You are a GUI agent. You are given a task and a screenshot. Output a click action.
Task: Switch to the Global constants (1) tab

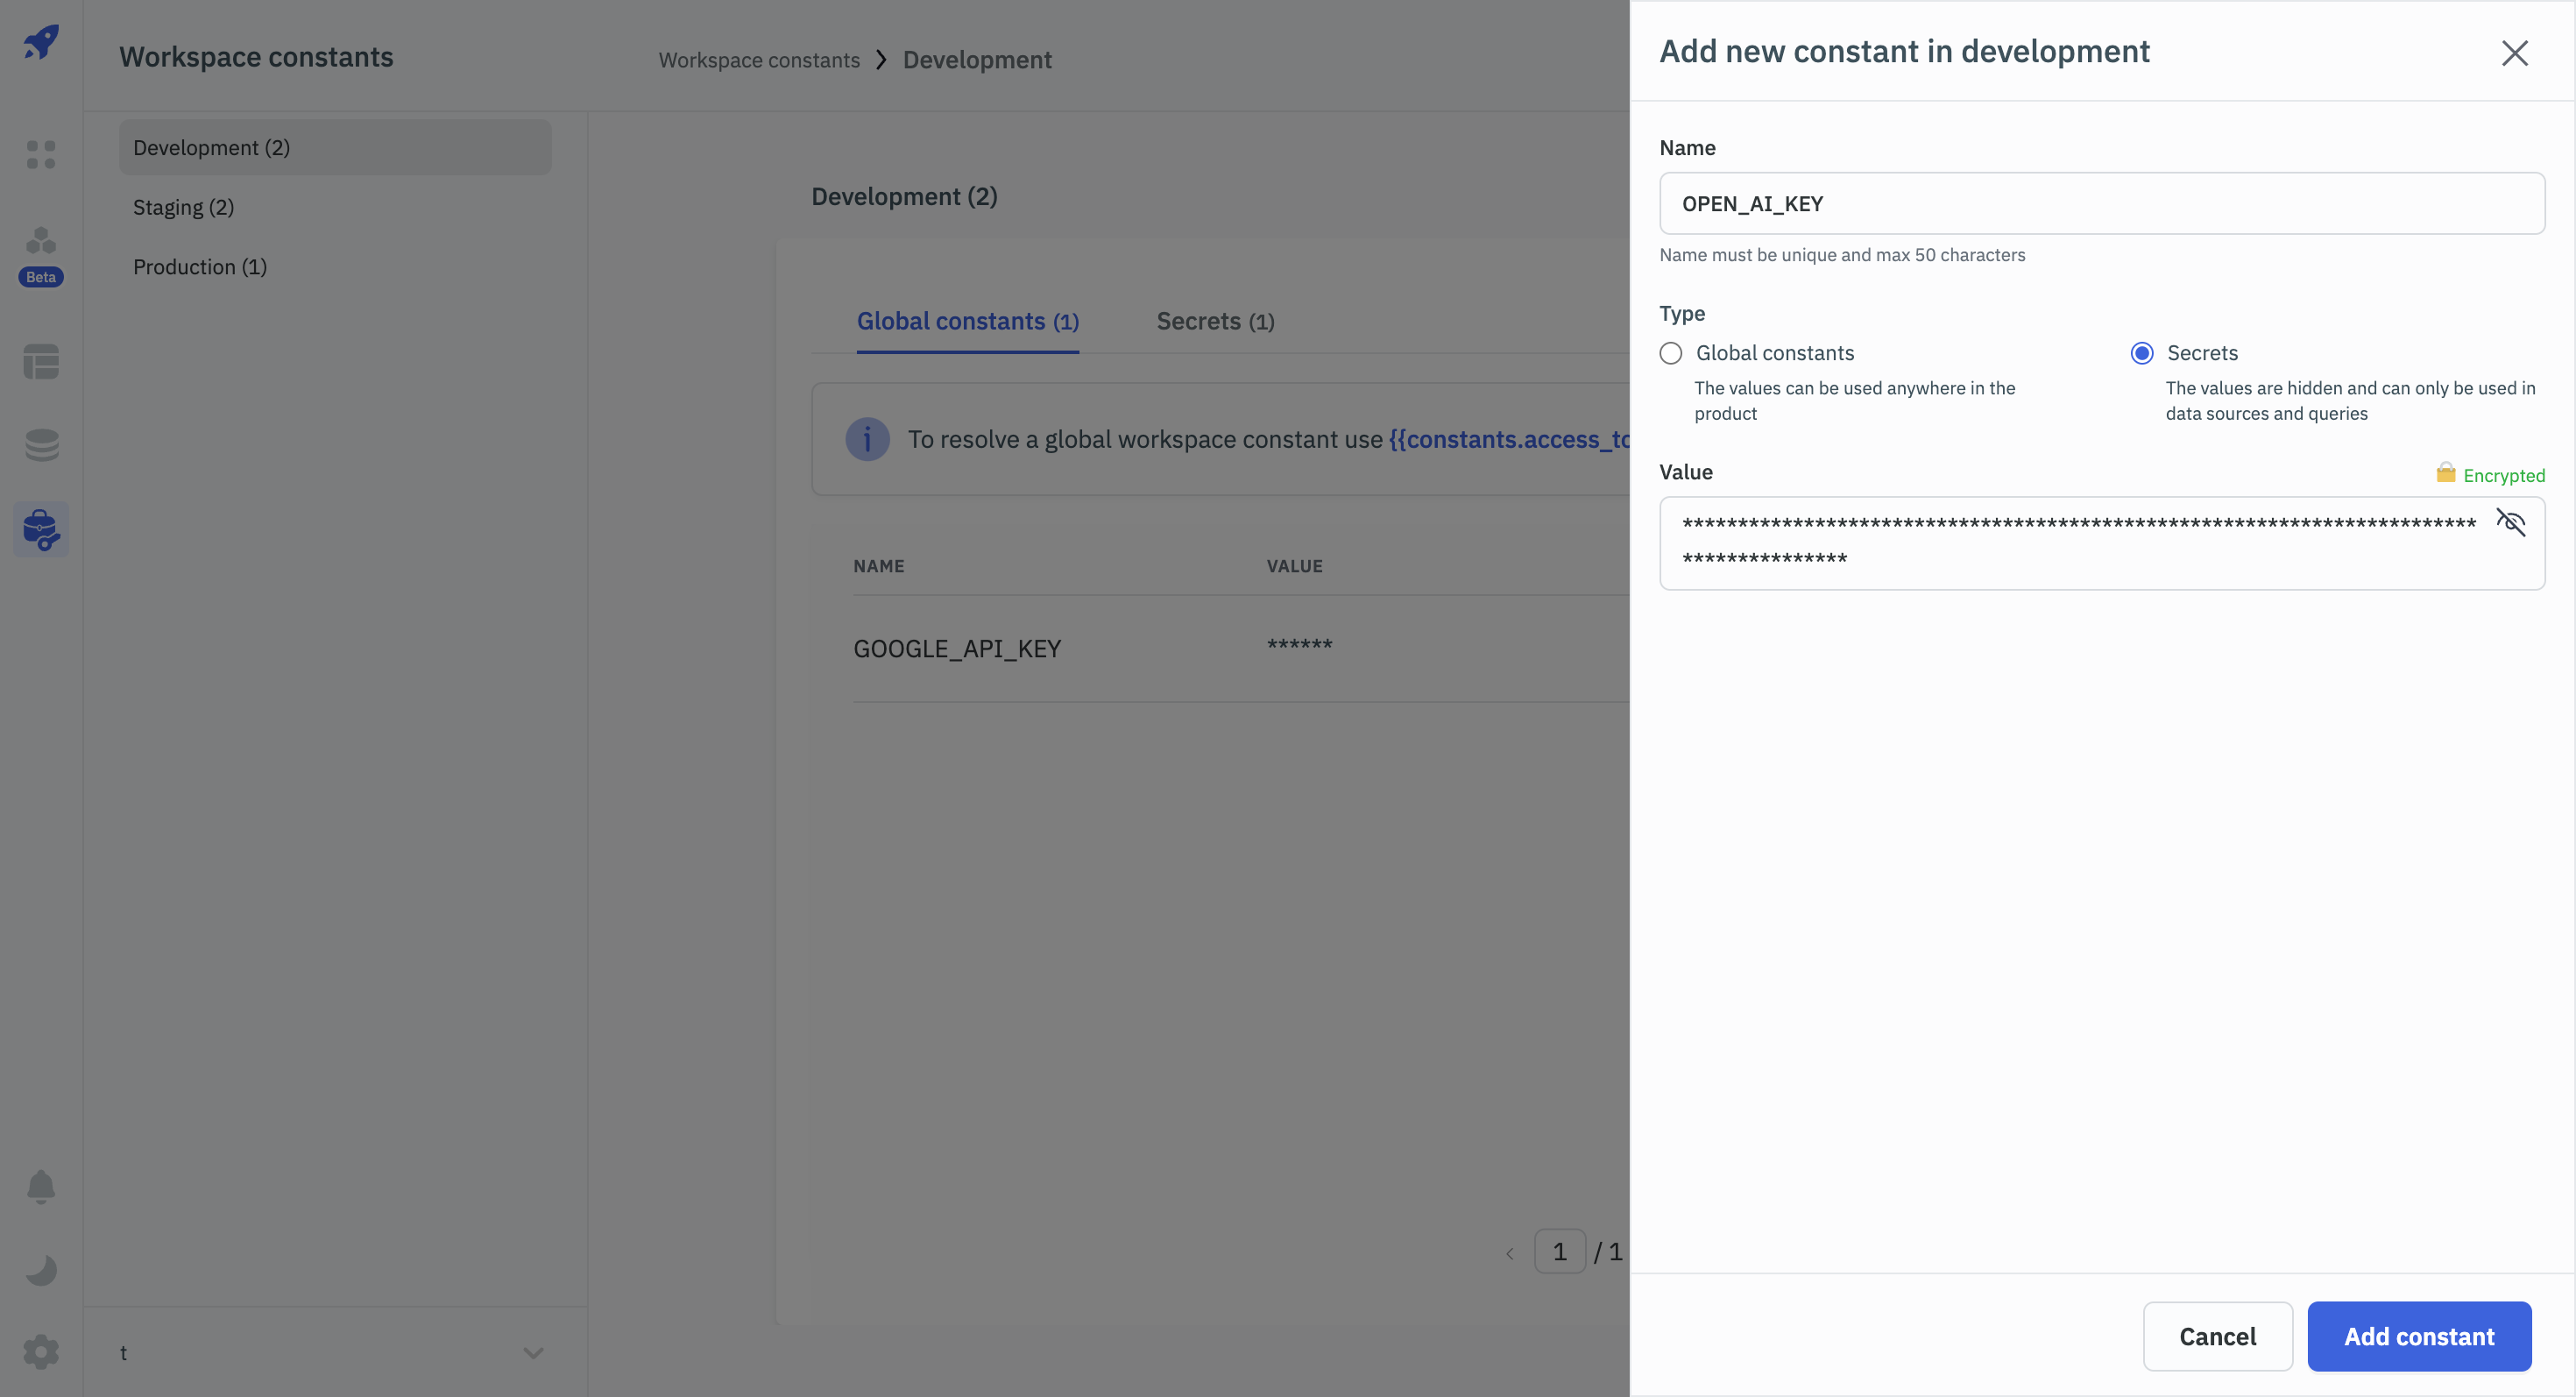pos(968,320)
